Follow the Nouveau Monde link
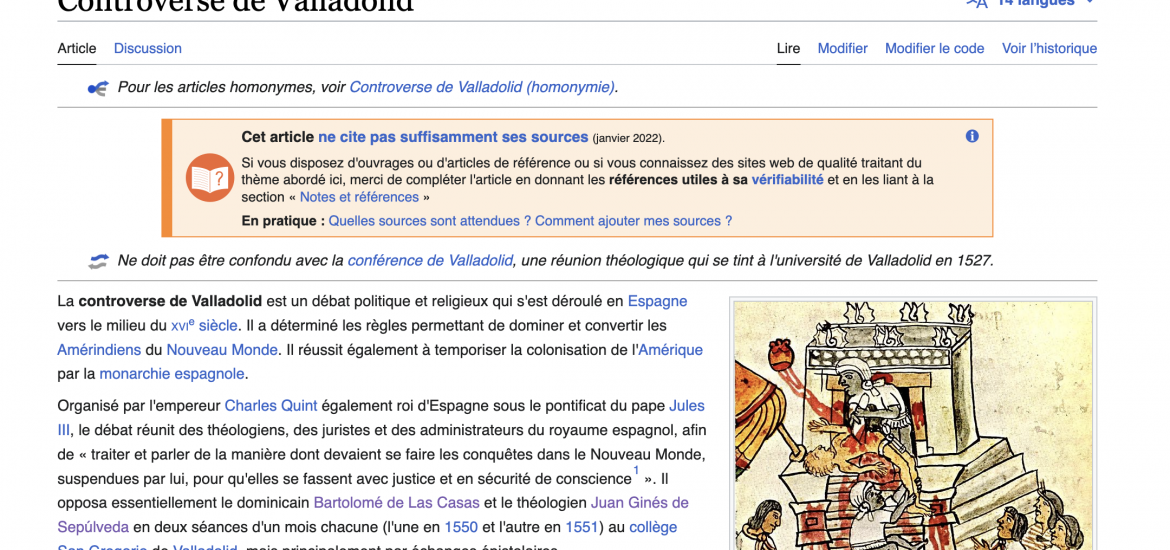1170x550 pixels. (222, 350)
